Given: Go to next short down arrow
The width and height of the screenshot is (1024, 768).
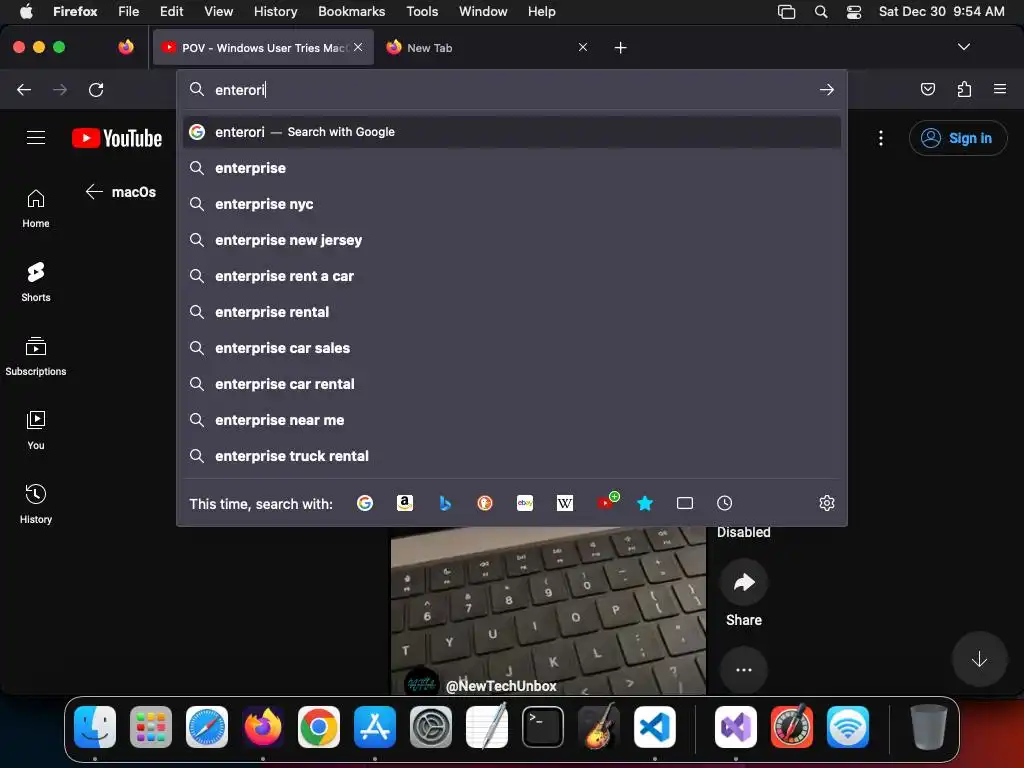Looking at the screenshot, I should (979, 659).
